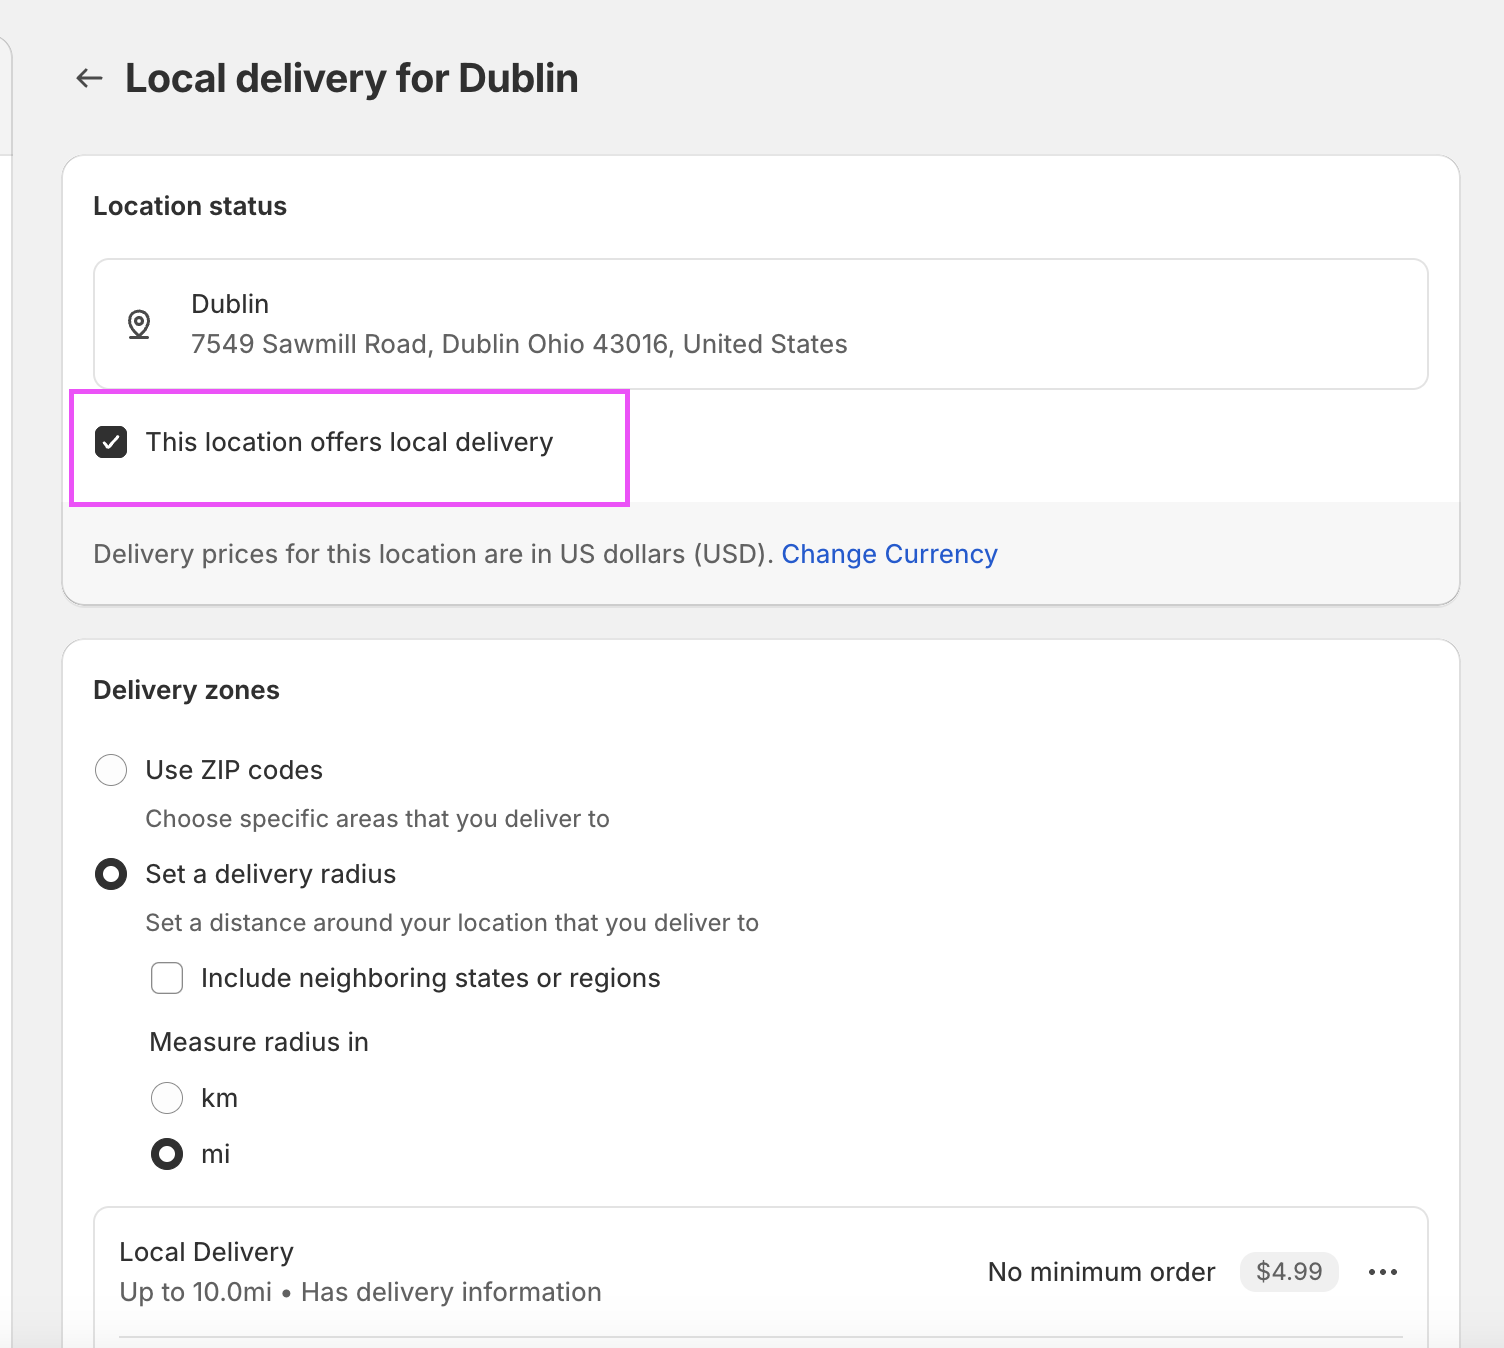This screenshot has height=1348, width=1504.
Task: Open the Local Delivery zone name
Action: pos(206,1252)
